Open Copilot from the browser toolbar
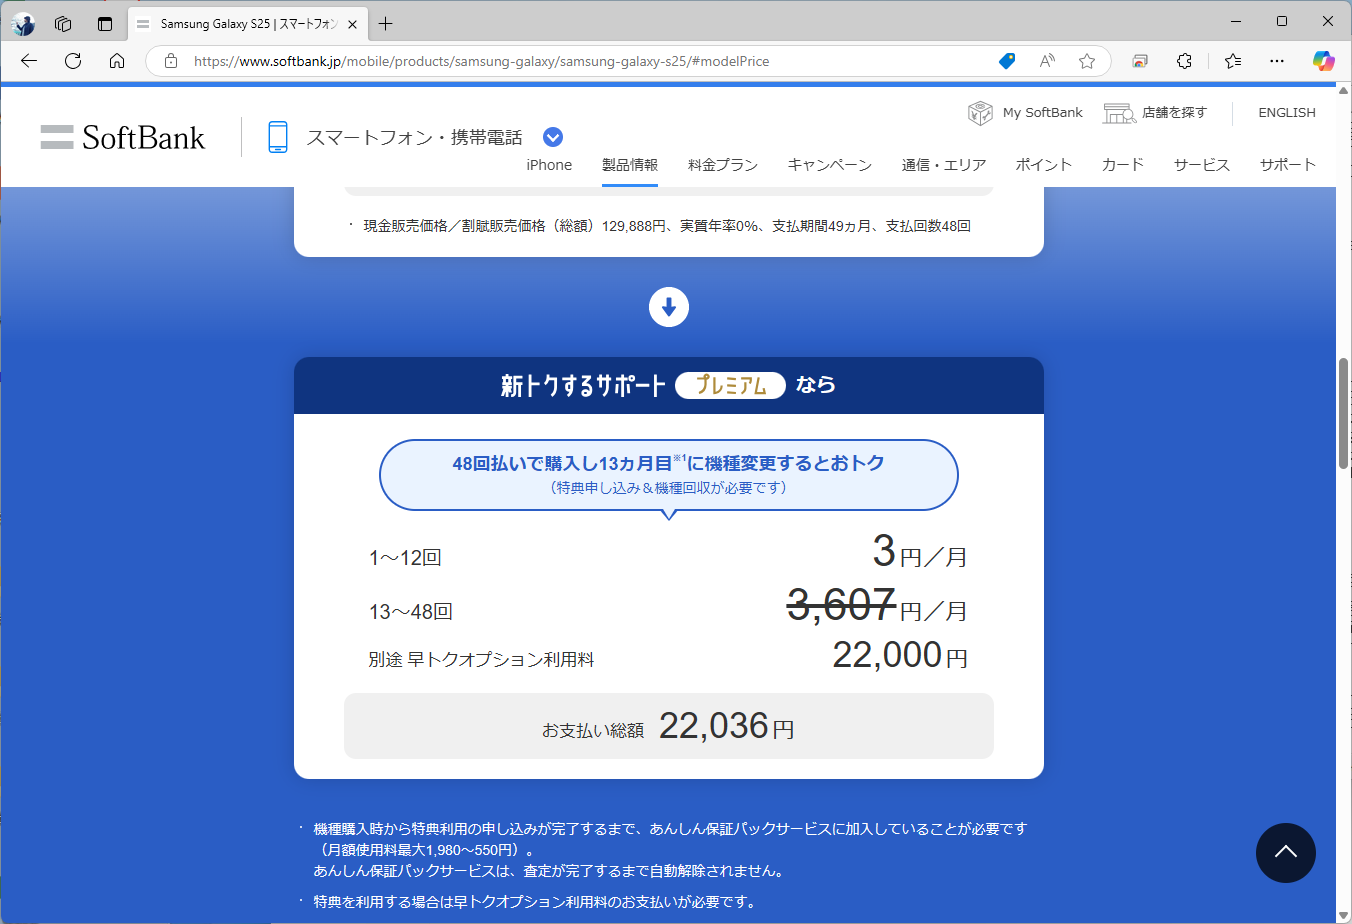This screenshot has height=924, width=1352. (x=1324, y=61)
